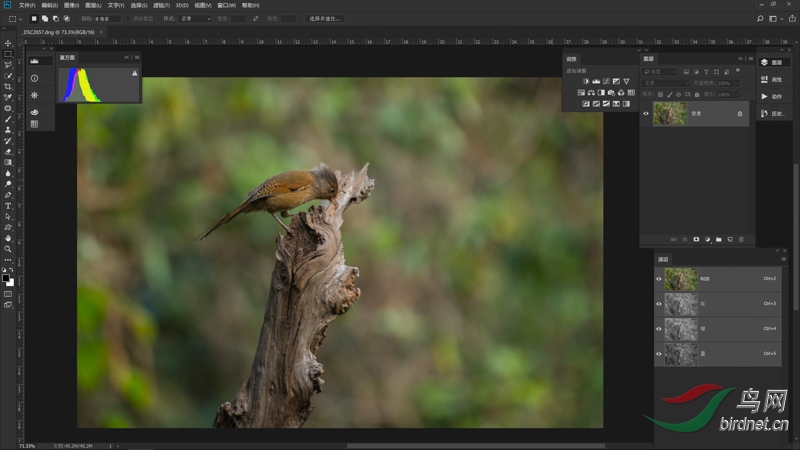
Task: Delete layer using trash icon
Action: click(x=740, y=240)
